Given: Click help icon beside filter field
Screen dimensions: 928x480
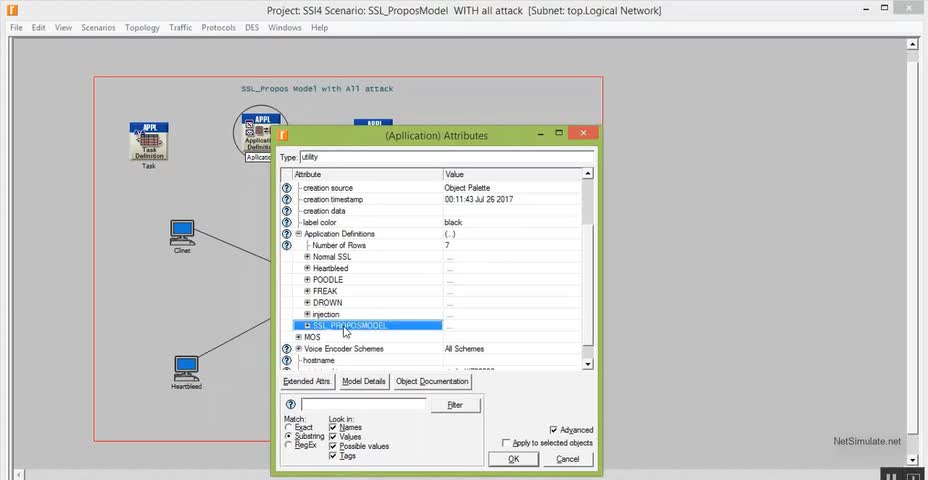Looking at the screenshot, I should click(291, 405).
